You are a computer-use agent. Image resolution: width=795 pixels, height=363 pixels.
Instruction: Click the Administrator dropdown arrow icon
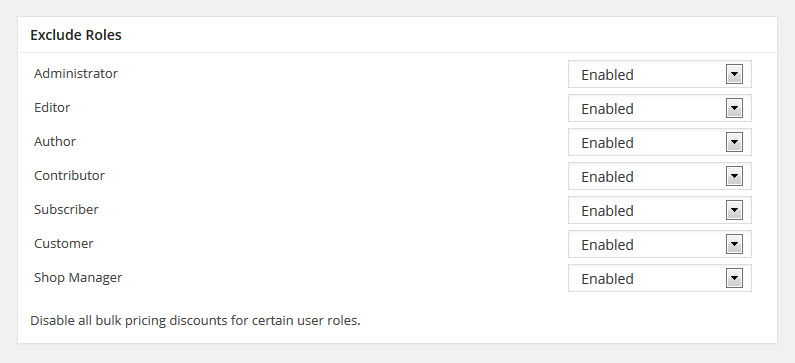[734, 75]
